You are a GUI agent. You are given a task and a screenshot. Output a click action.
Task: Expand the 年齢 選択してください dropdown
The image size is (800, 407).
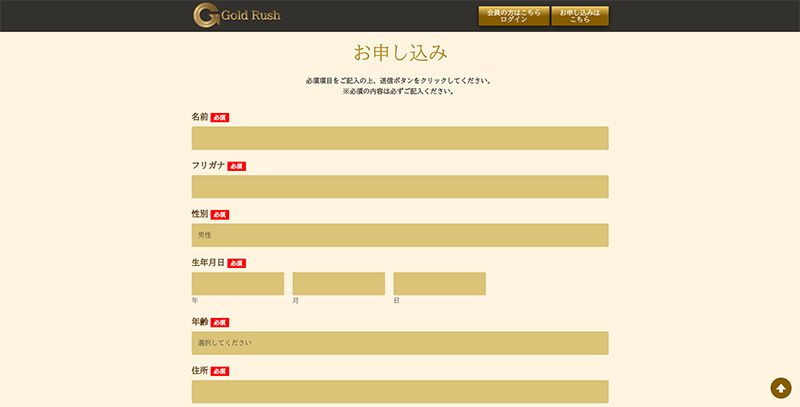click(x=400, y=343)
